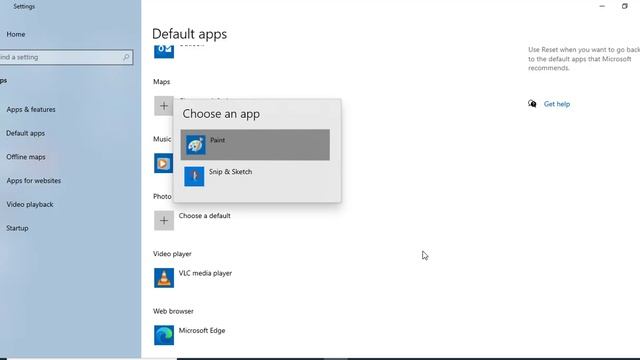Click the Microsoft Edge browser icon
This screenshot has width=640, height=360.
pyautogui.click(x=164, y=335)
